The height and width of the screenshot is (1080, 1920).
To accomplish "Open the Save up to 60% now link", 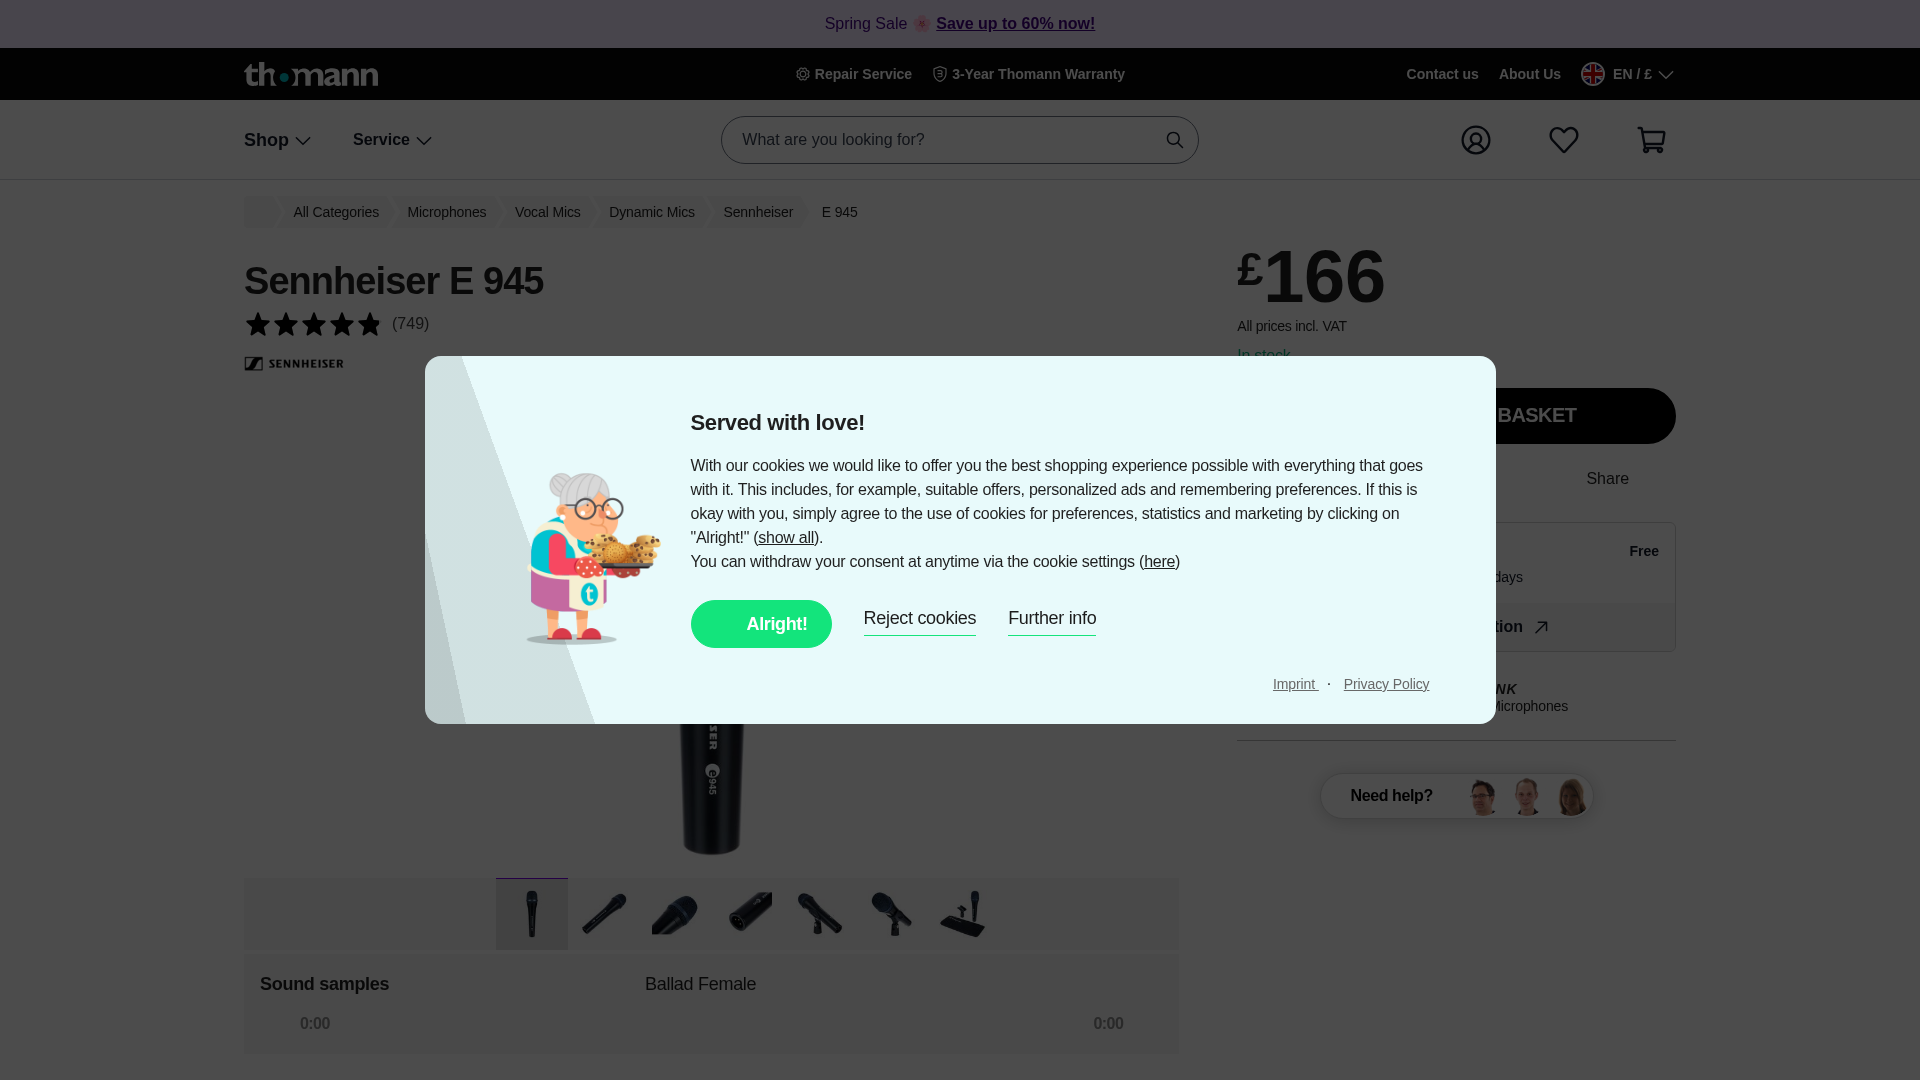I will pos(1015,23).
